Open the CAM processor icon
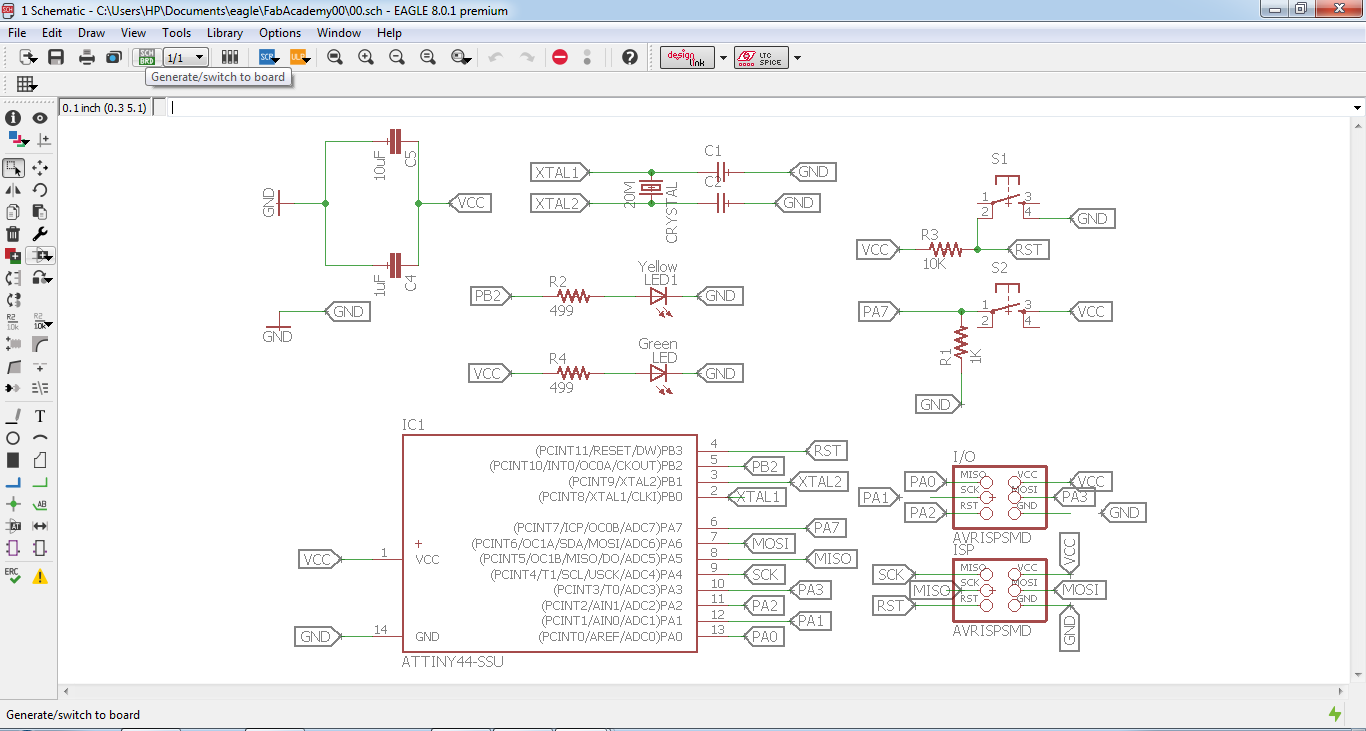Screen dimensions: 1366x731 click(x=113, y=57)
